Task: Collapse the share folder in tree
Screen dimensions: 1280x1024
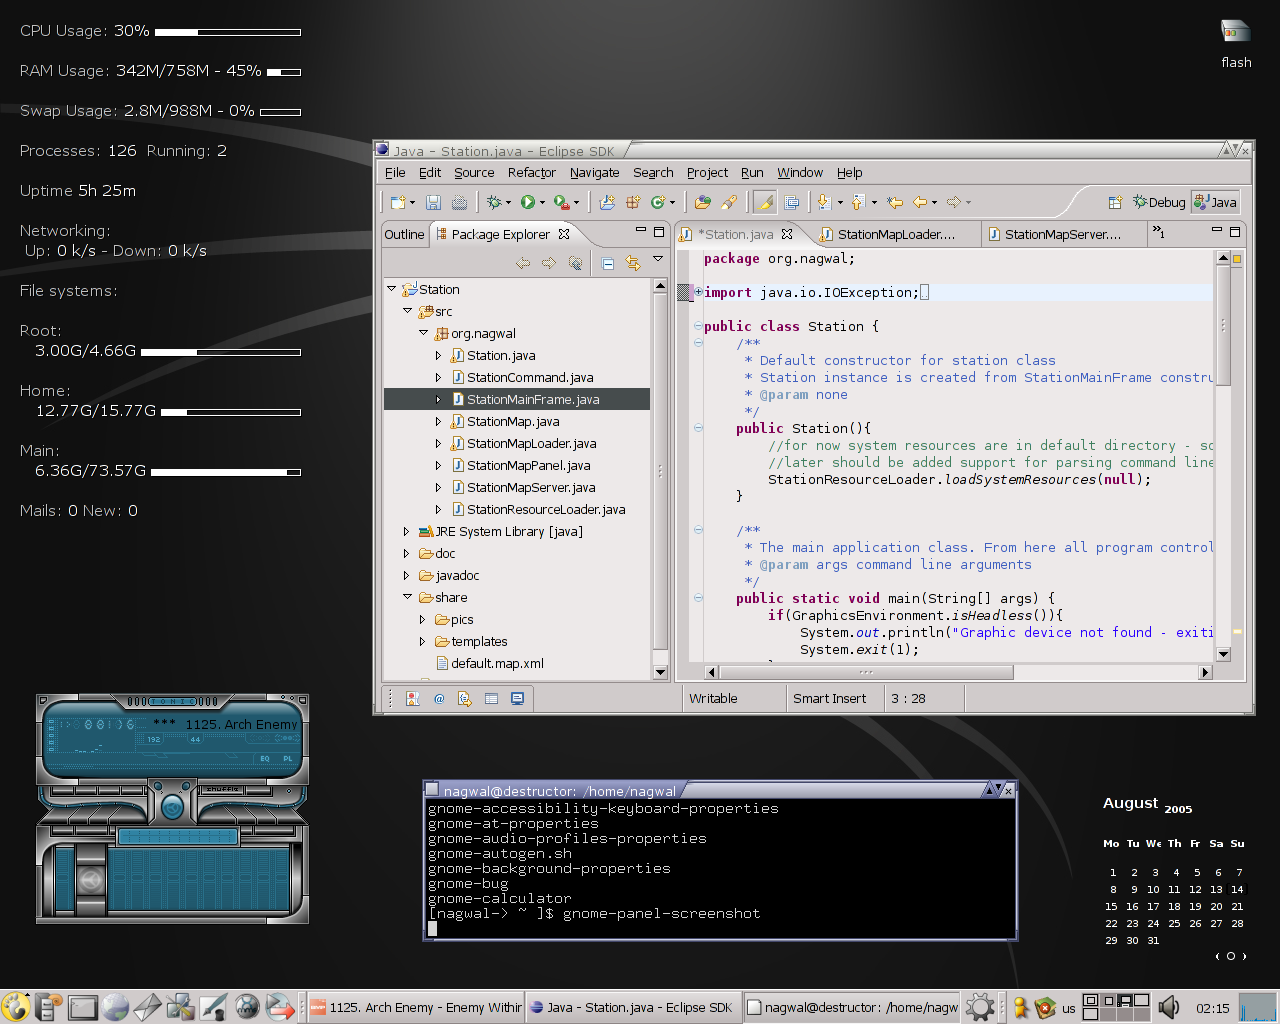Action: [x=408, y=597]
